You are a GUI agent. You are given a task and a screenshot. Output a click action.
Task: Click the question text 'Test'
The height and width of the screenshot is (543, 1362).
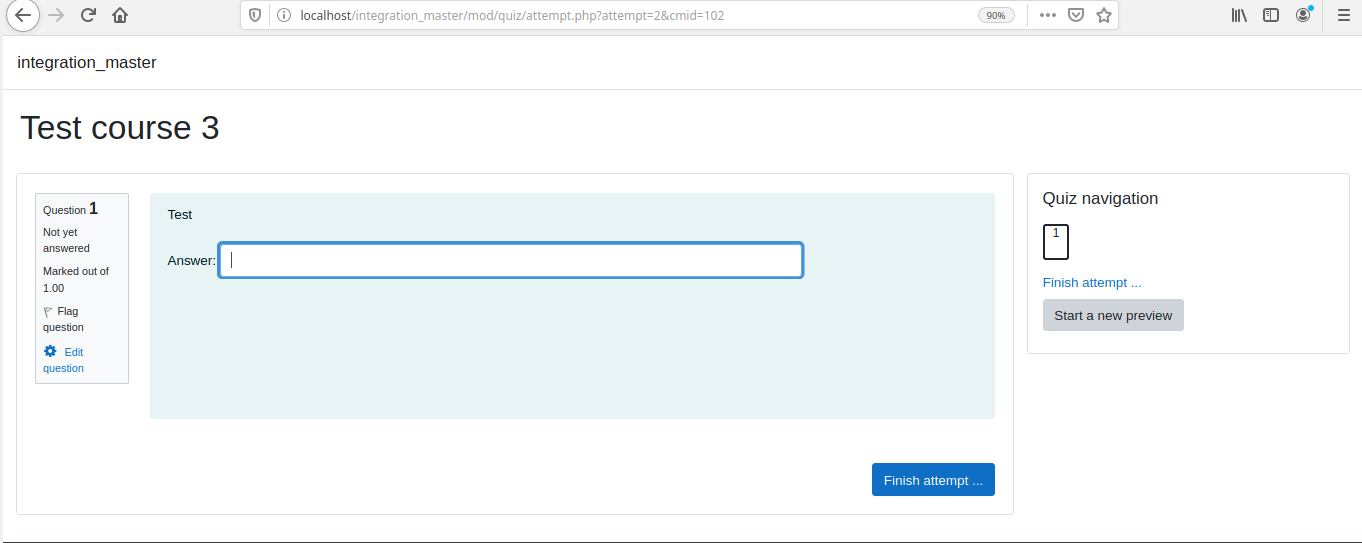click(180, 214)
